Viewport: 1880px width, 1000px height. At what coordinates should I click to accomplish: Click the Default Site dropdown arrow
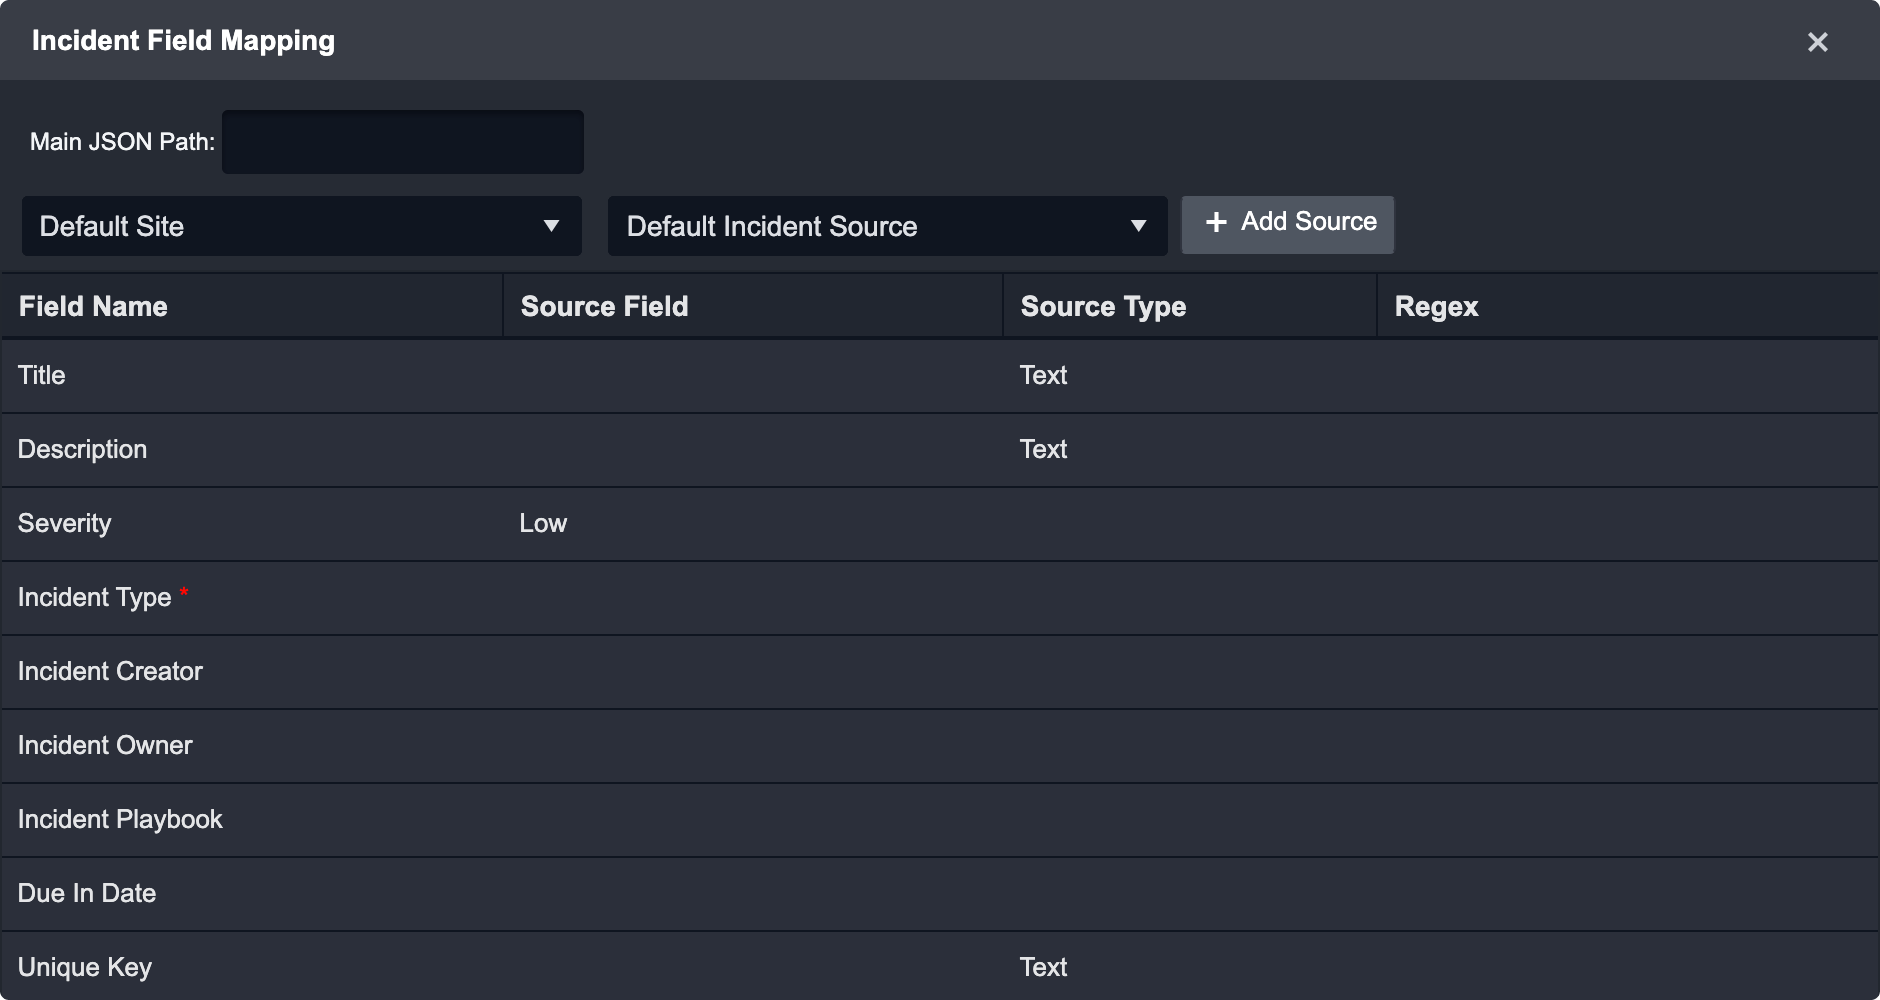pyautogui.click(x=551, y=226)
